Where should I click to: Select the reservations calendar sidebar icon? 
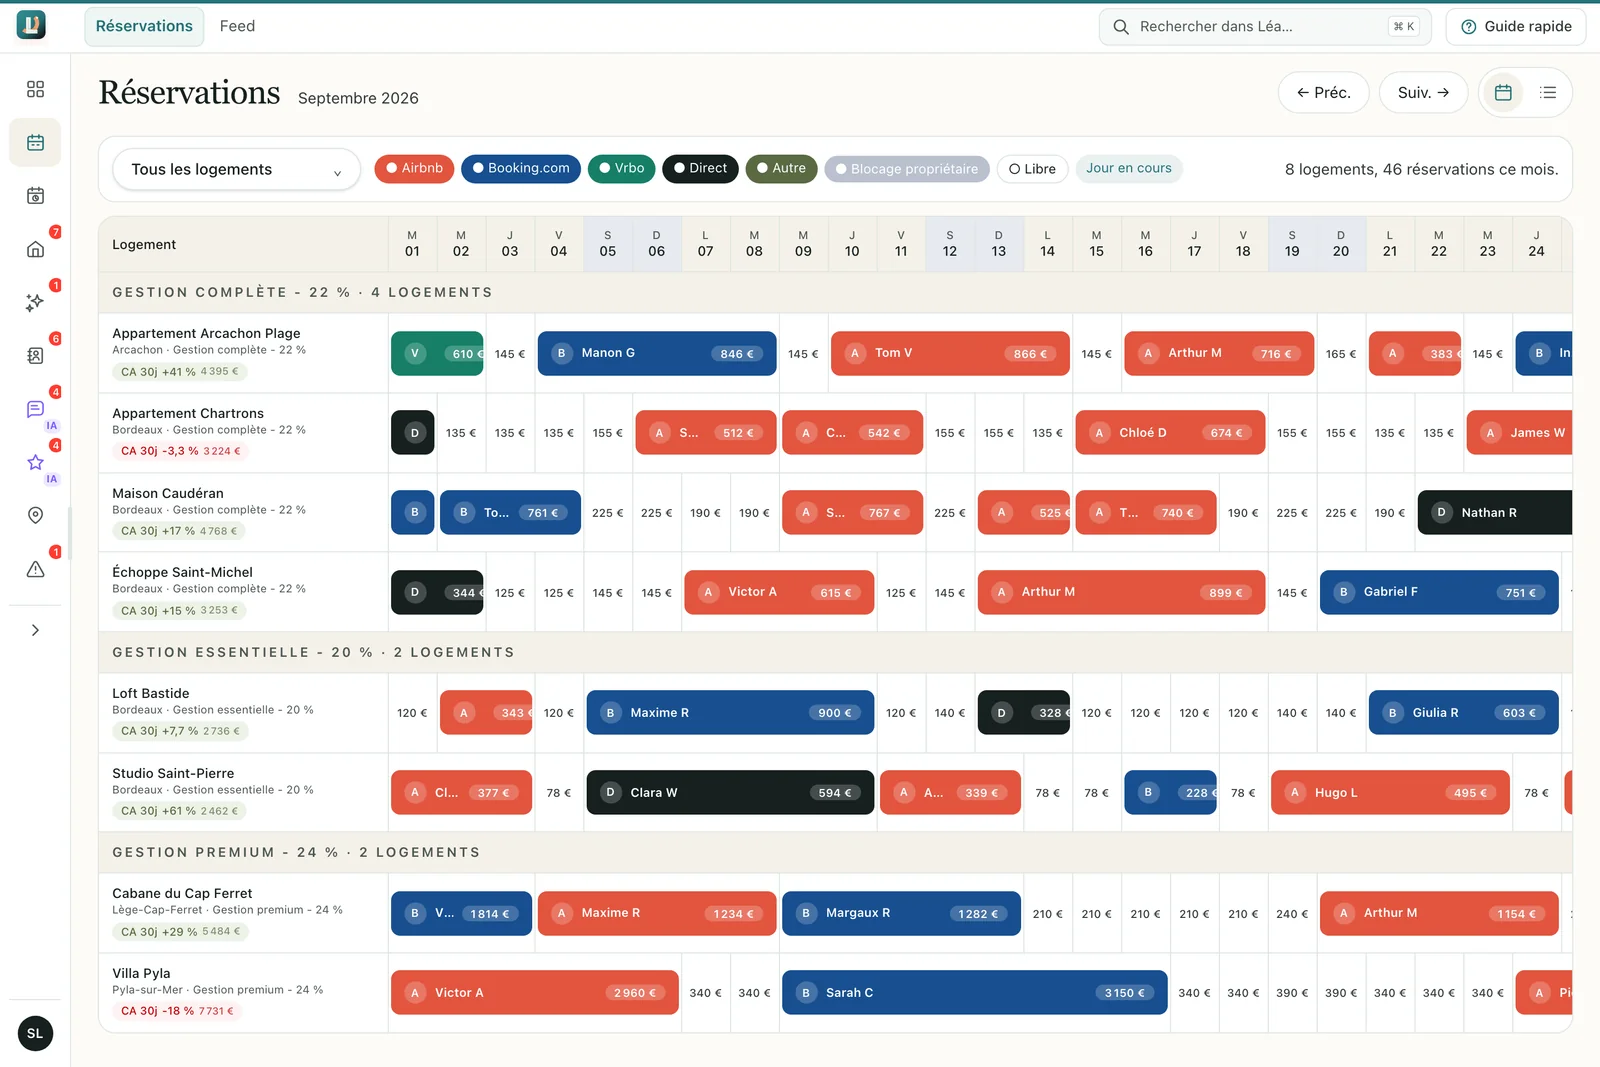coord(35,142)
